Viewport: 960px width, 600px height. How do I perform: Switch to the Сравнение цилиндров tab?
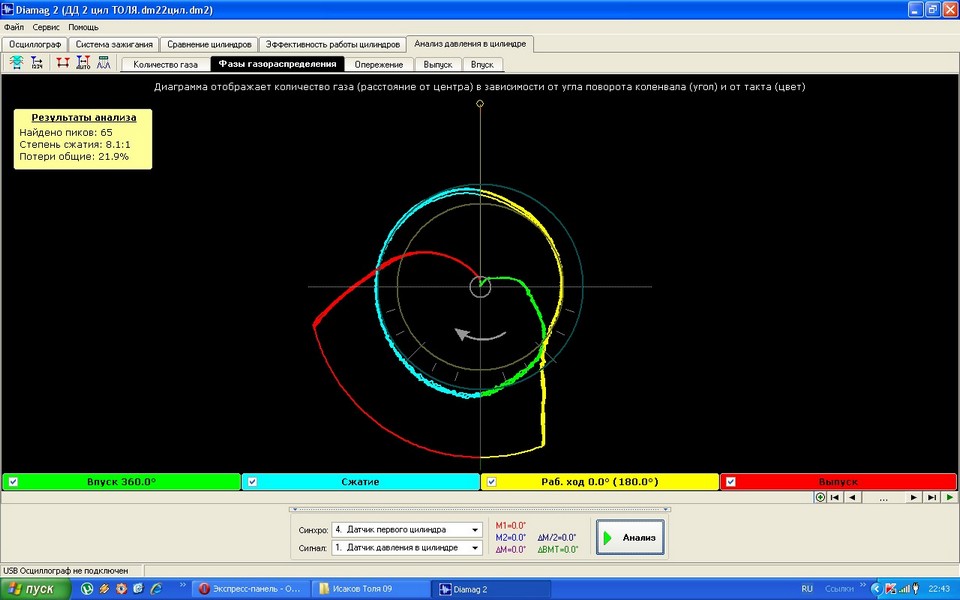point(209,44)
